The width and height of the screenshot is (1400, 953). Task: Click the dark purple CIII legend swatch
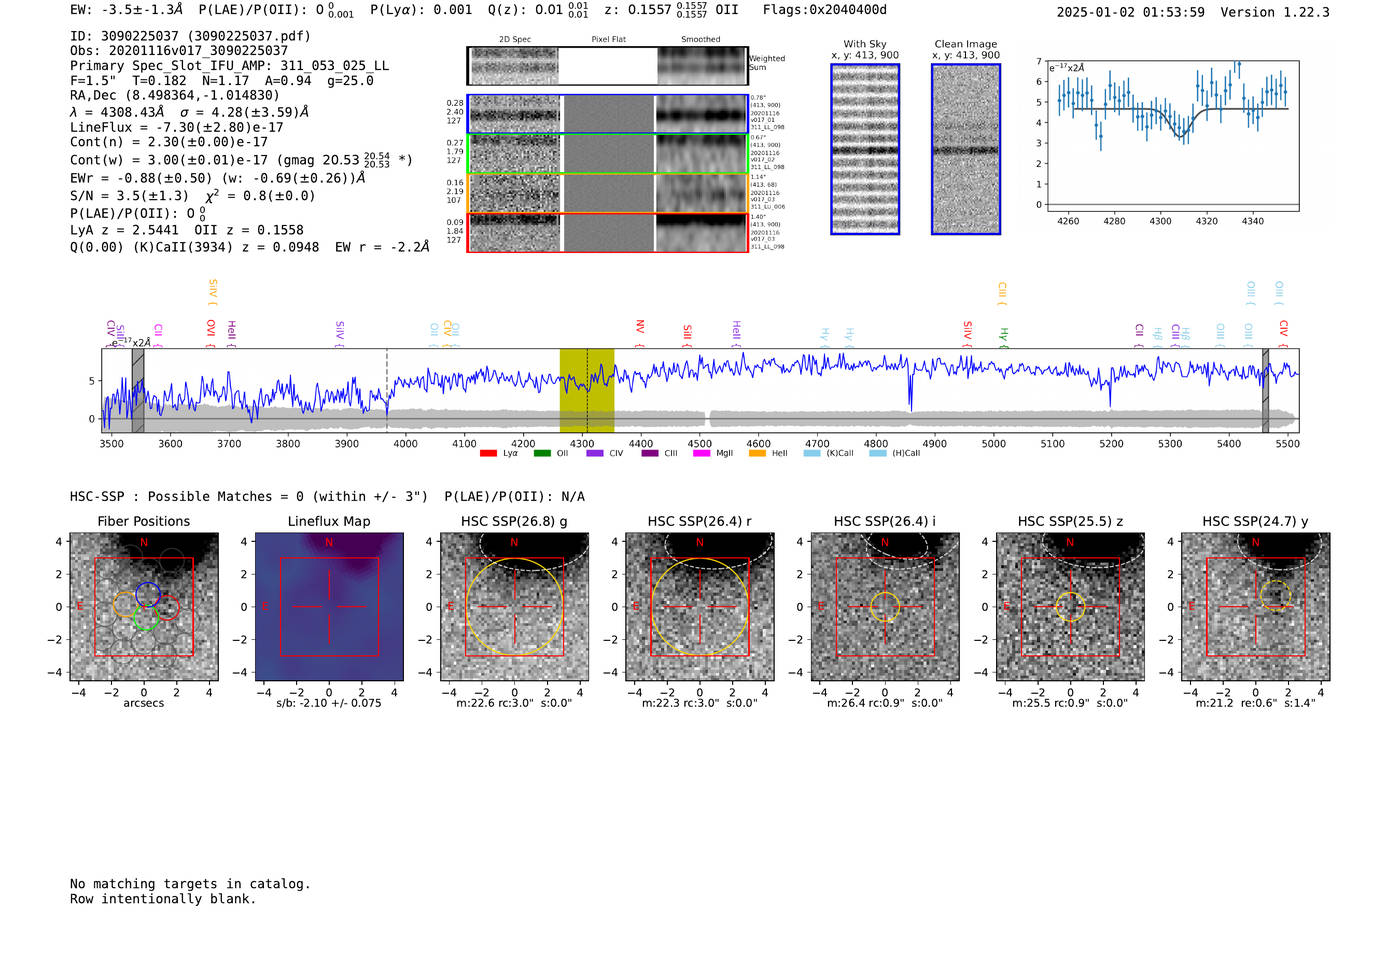650,453
